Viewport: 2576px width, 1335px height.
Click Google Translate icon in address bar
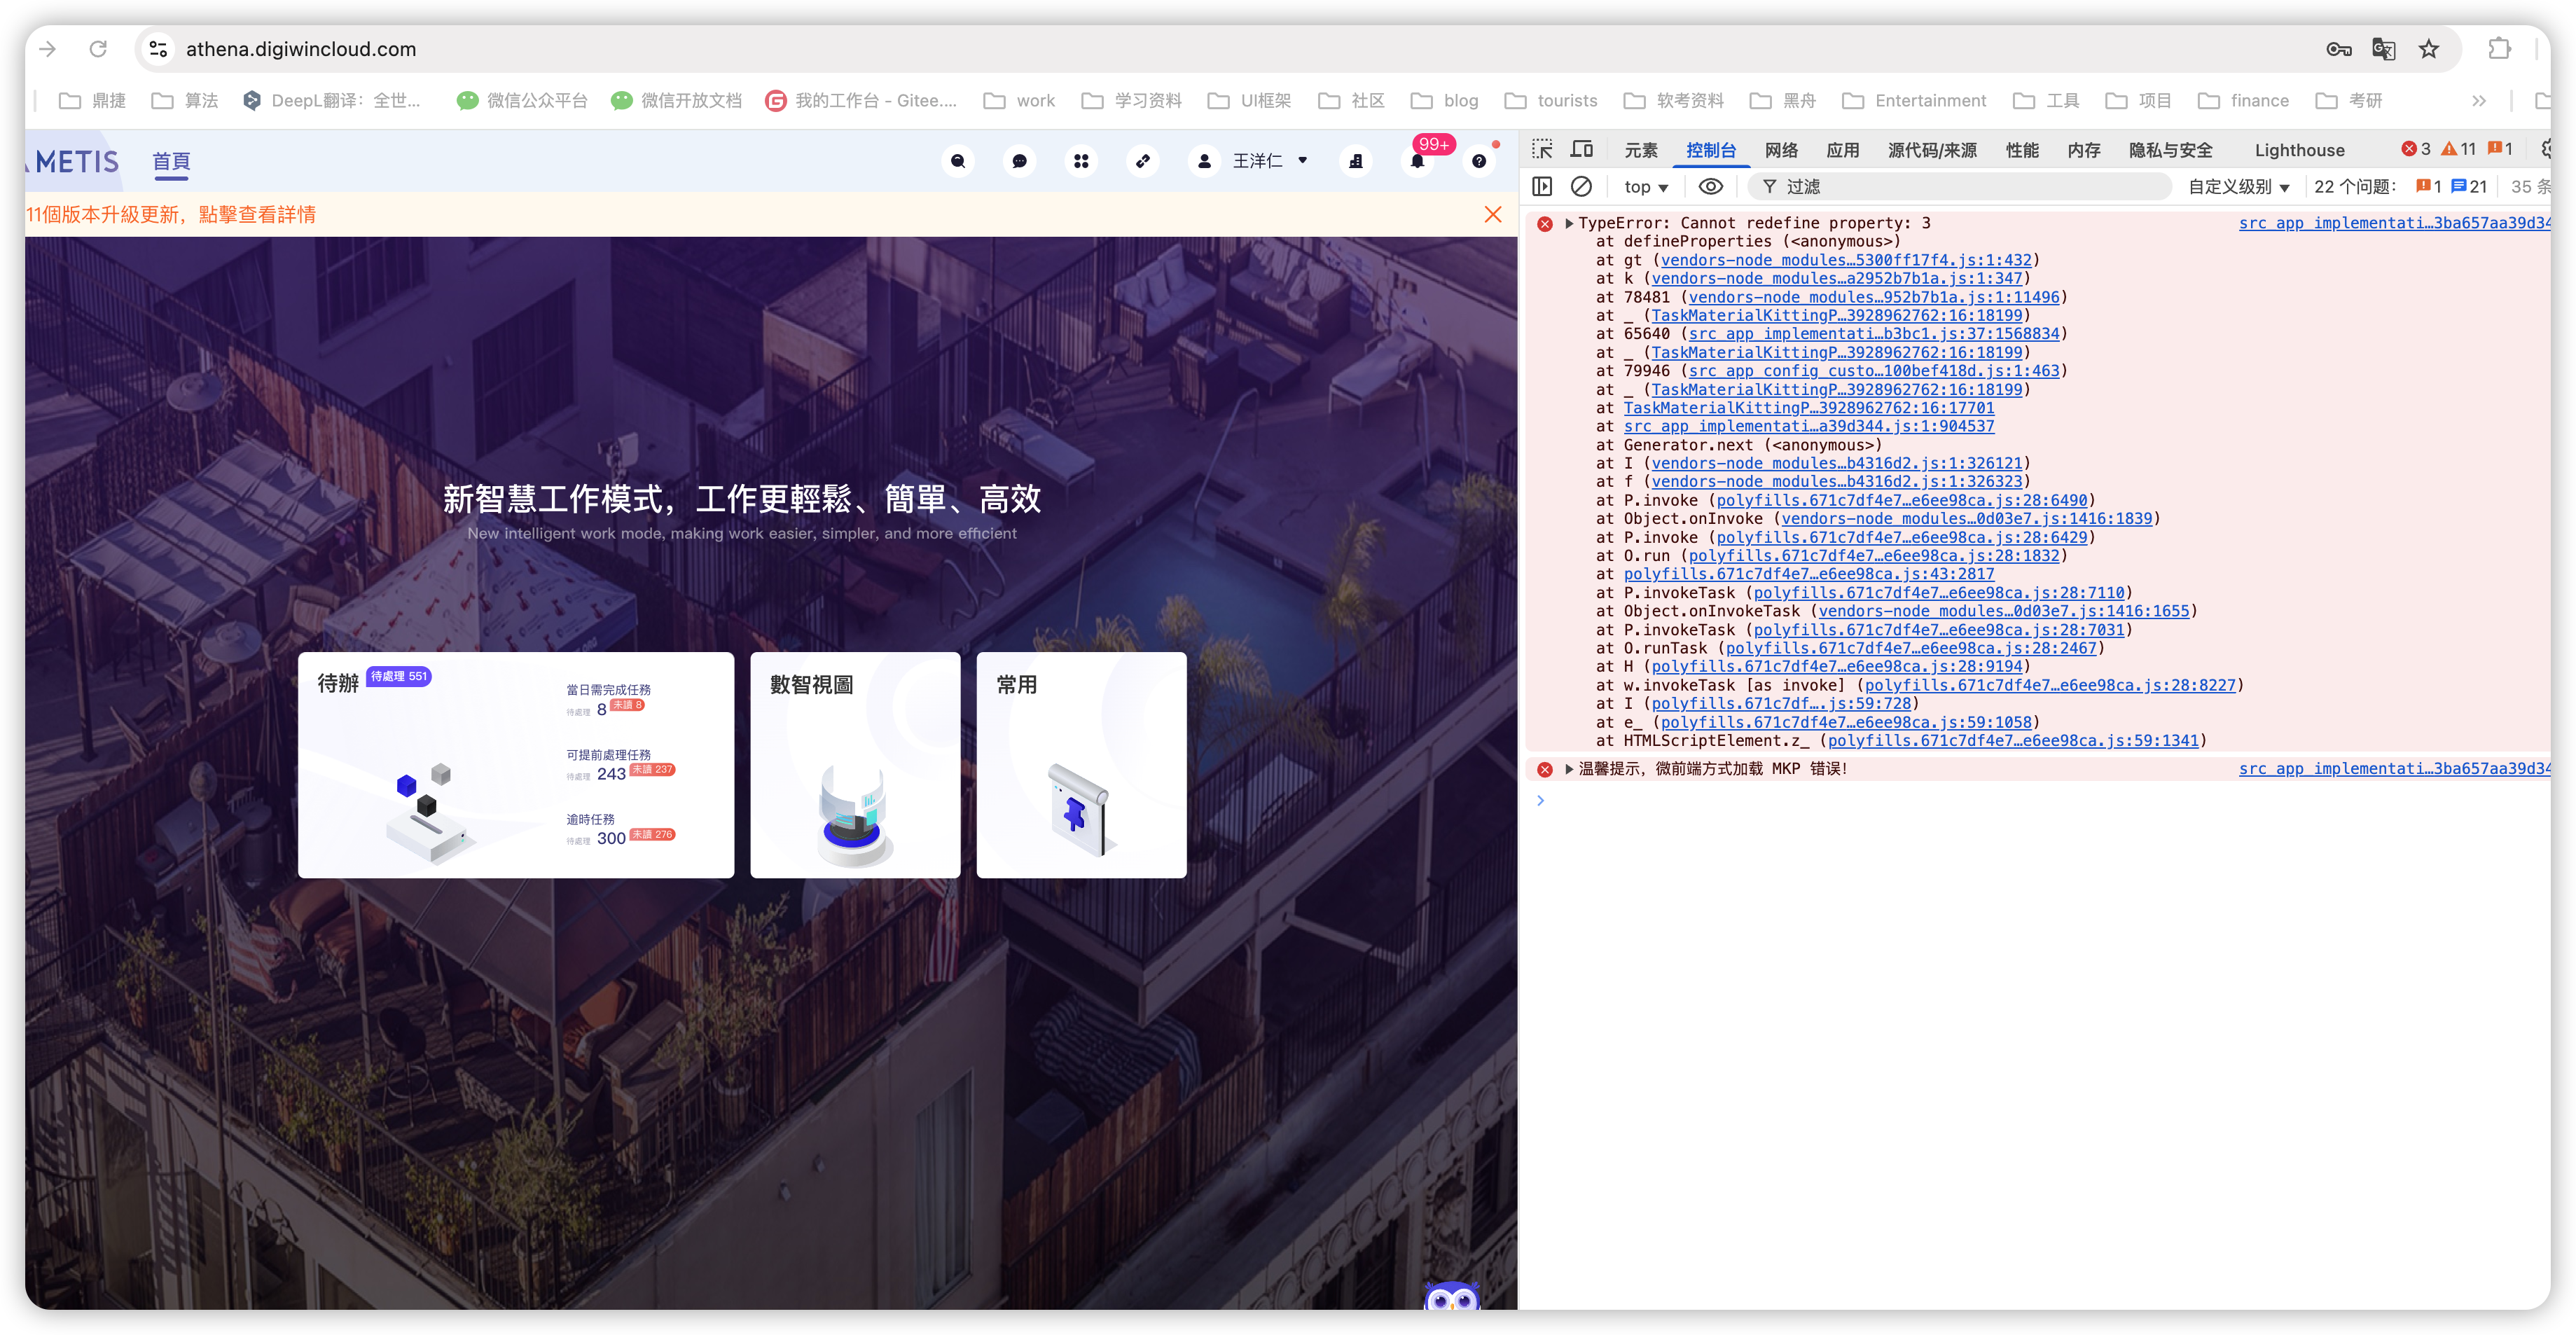tap(2383, 49)
